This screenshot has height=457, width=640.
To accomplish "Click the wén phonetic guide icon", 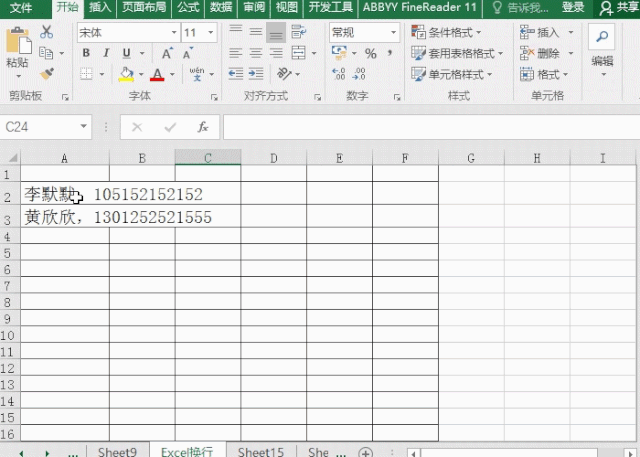I will (x=197, y=74).
